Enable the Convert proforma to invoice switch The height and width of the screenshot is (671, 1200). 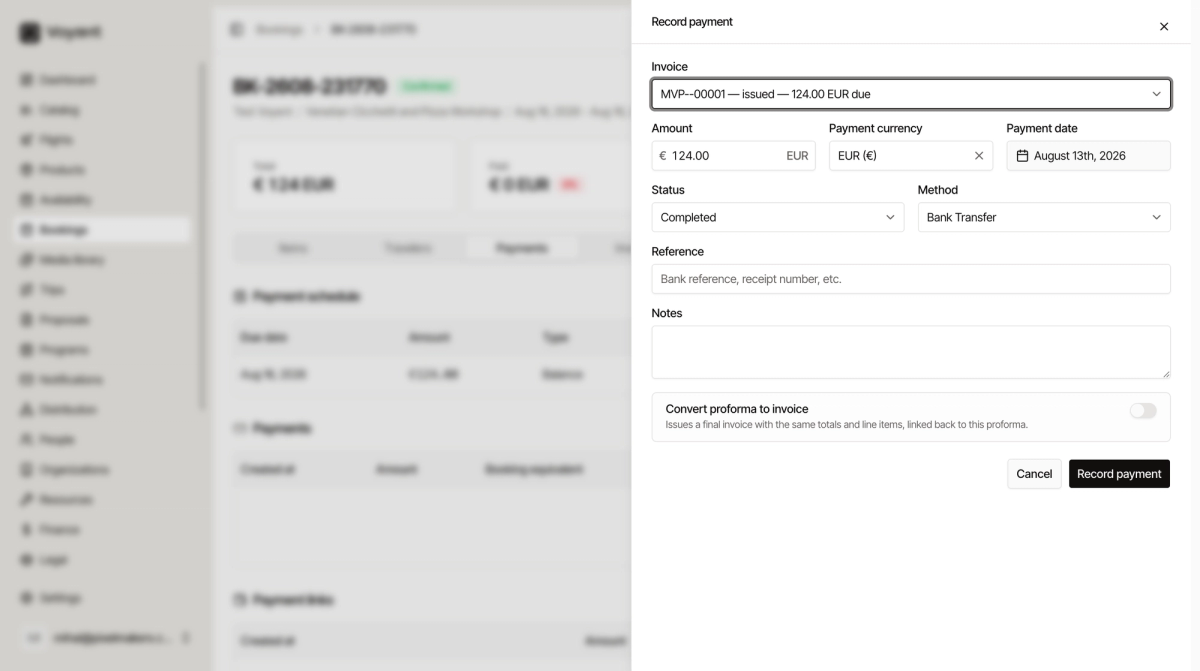click(x=1143, y=411)
